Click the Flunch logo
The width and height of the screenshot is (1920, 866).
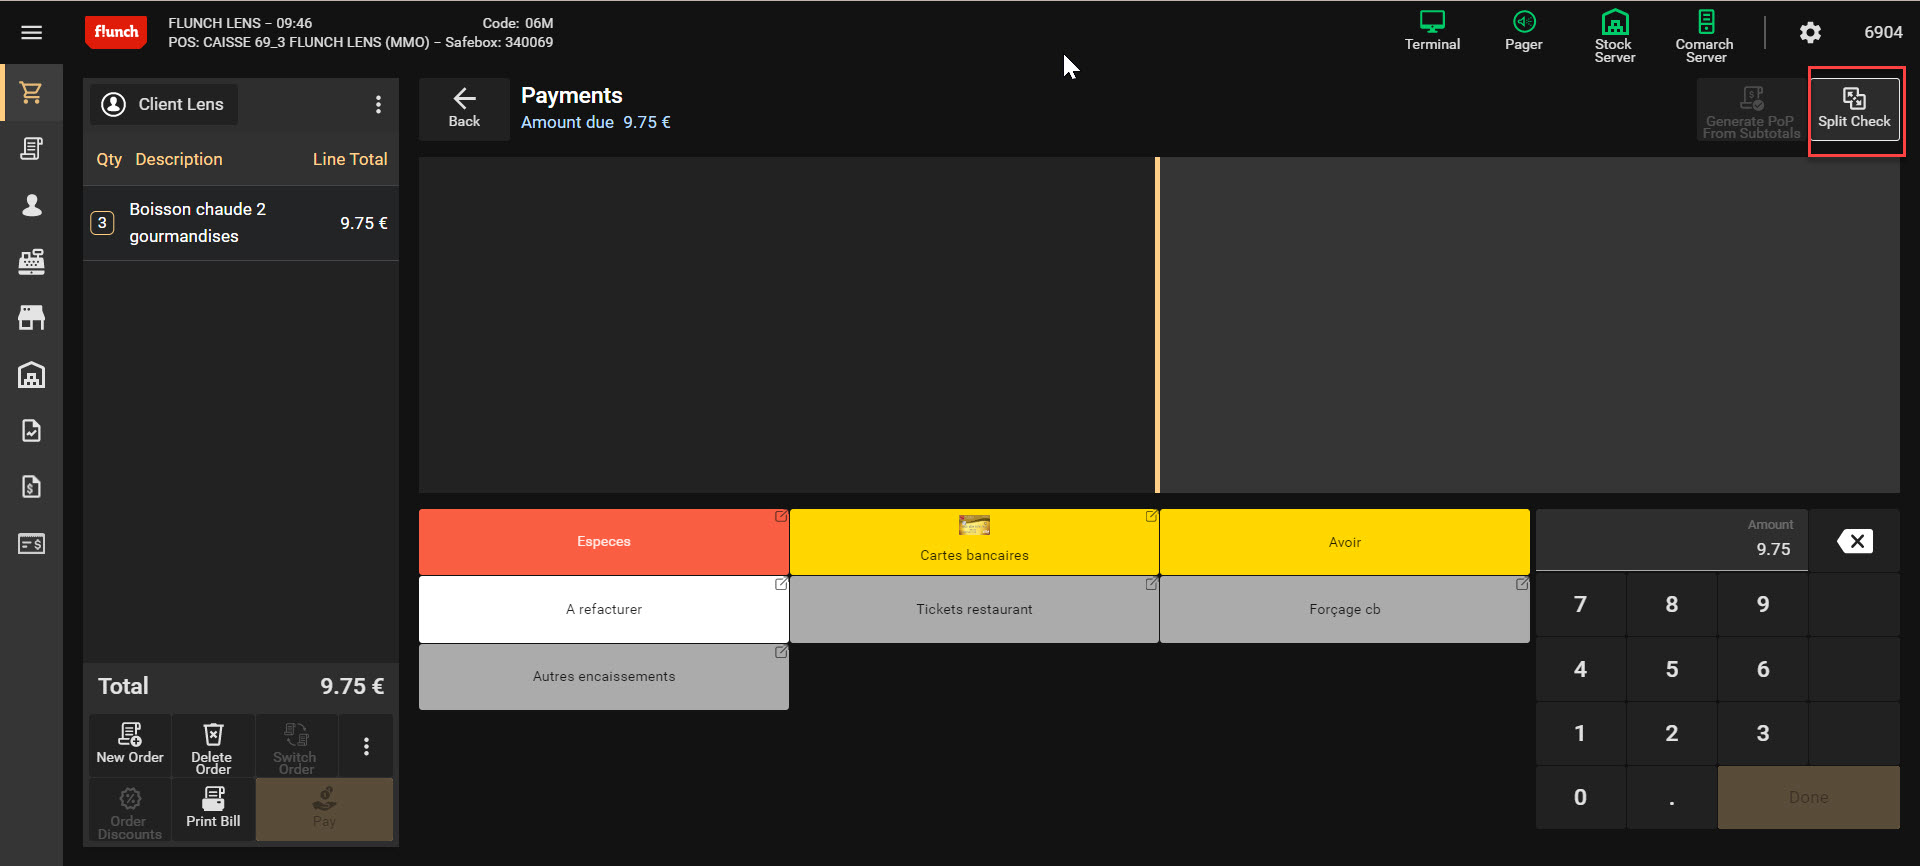[x=116, y=32]
